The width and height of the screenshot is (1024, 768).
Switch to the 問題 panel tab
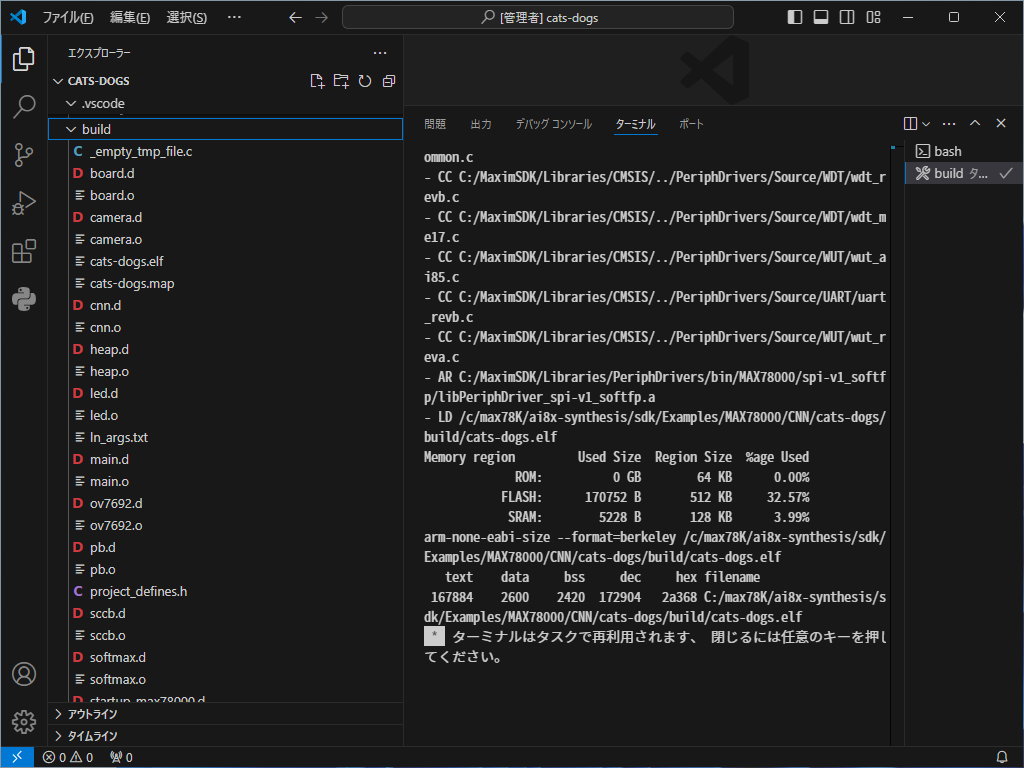pyautogui.click(x=435, y=124)
